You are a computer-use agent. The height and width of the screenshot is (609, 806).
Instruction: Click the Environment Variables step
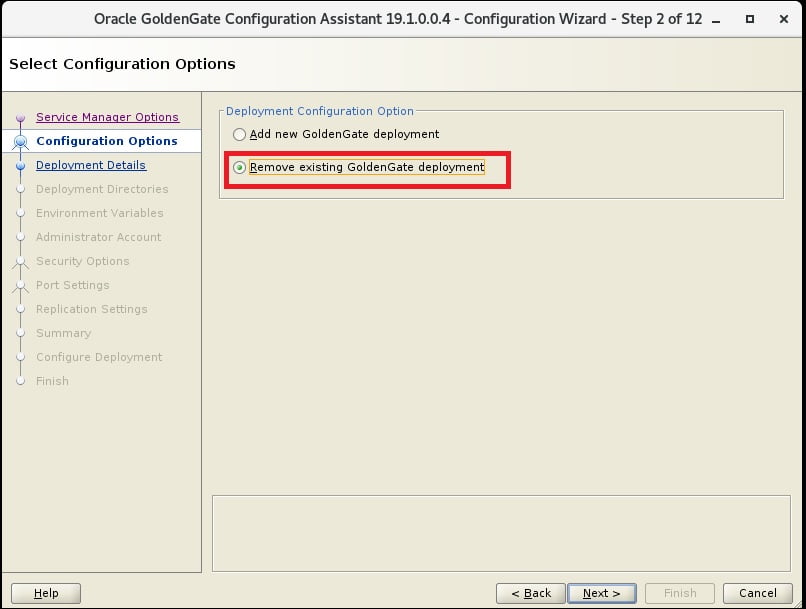[100, 213]
